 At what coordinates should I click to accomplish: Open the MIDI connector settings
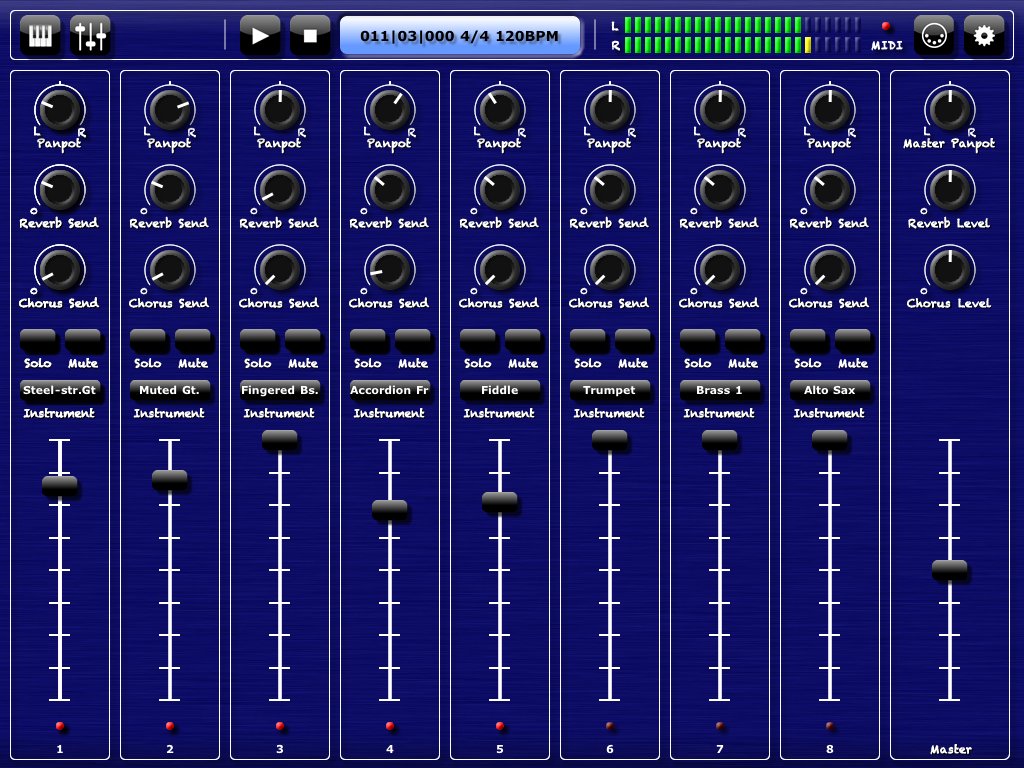[933, 36]
